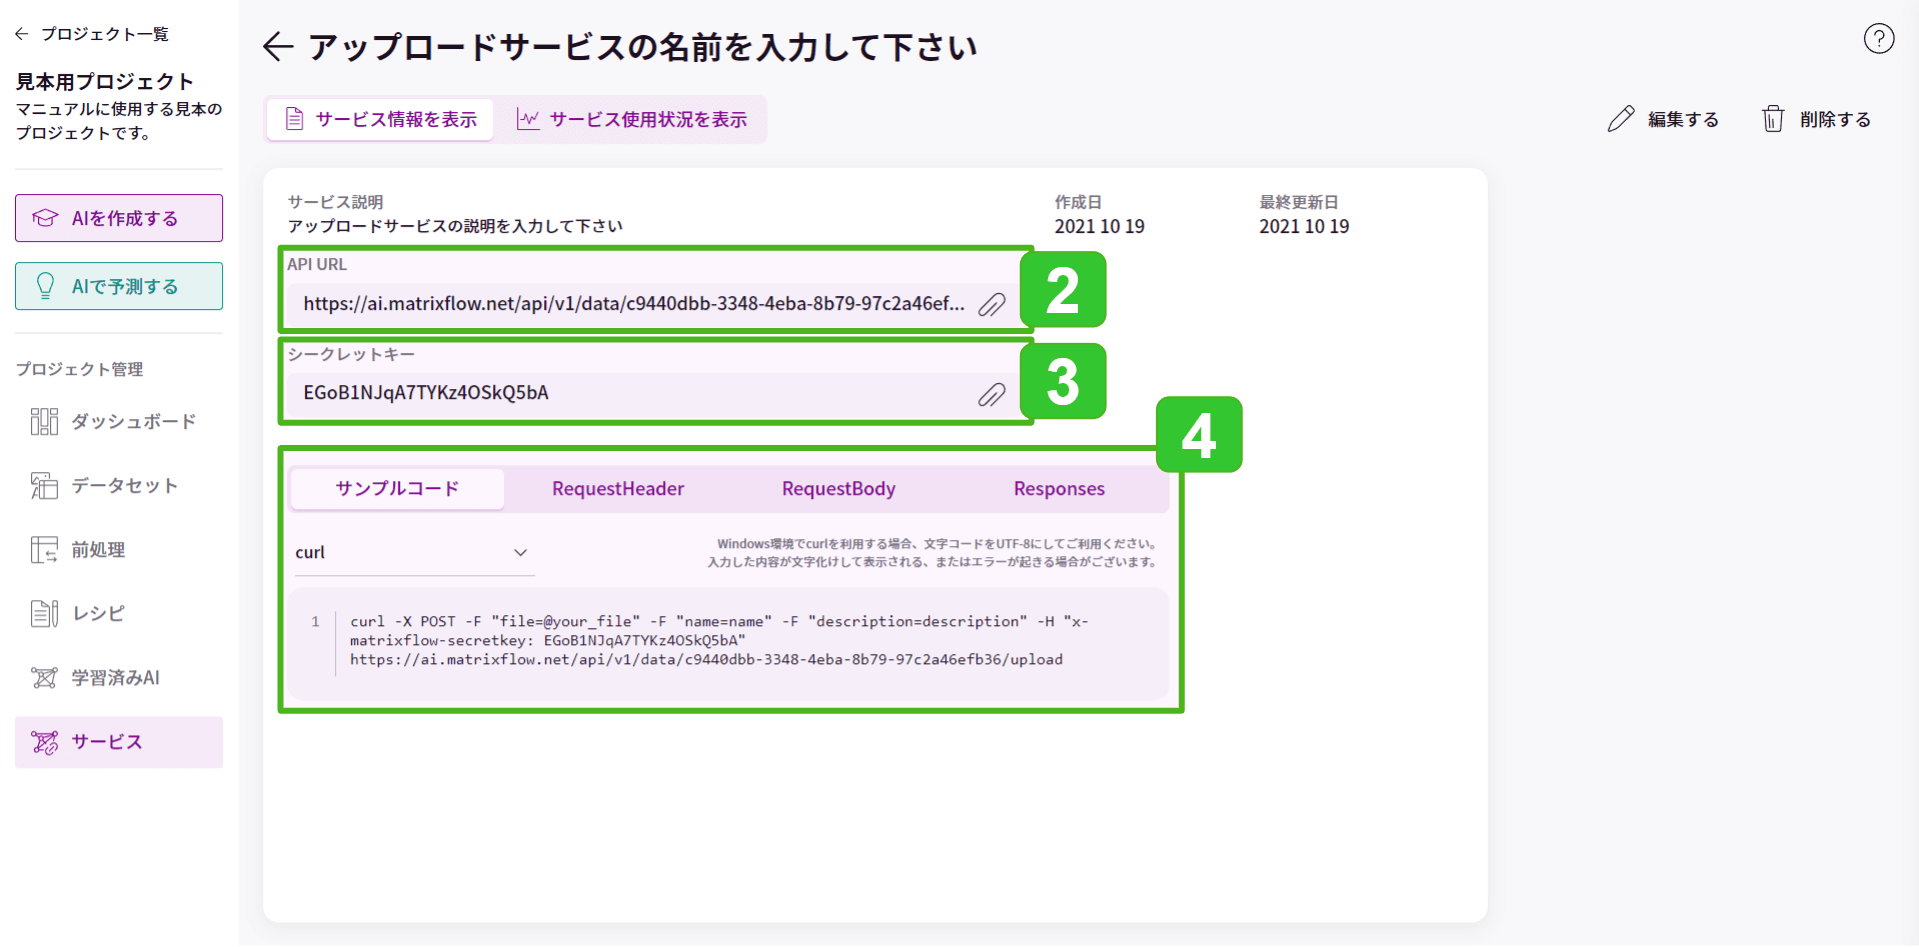Click the graduation cap icon on AIを作成する
Image resolution: width=1919 pixels, height=947 pixels.
(x=45, y=218)
